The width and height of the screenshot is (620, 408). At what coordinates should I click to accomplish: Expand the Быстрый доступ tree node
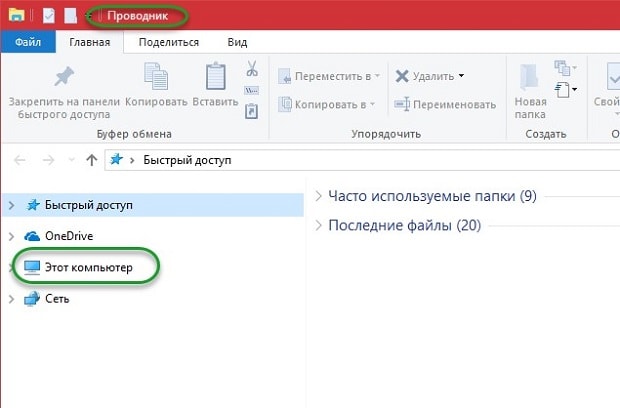point(11,205)
